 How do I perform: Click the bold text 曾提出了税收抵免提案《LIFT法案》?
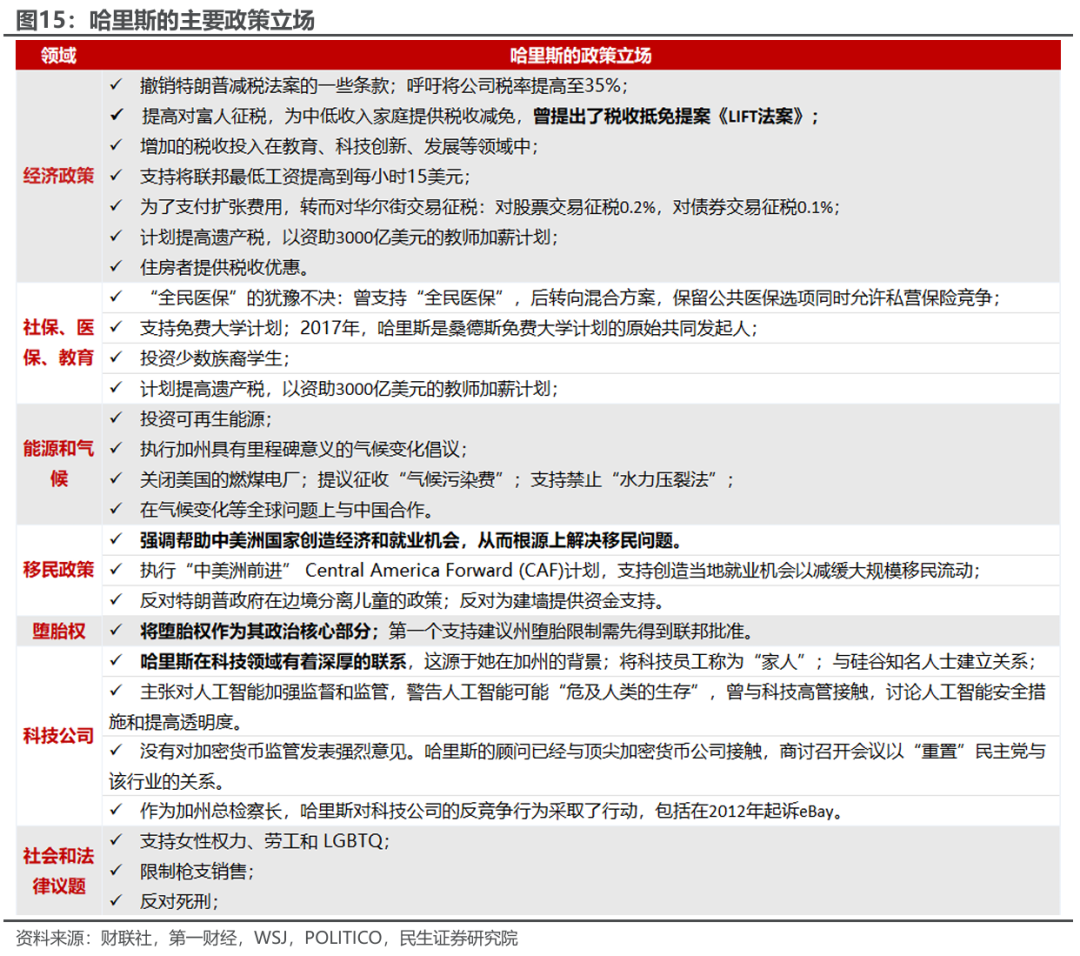(669, 116)
